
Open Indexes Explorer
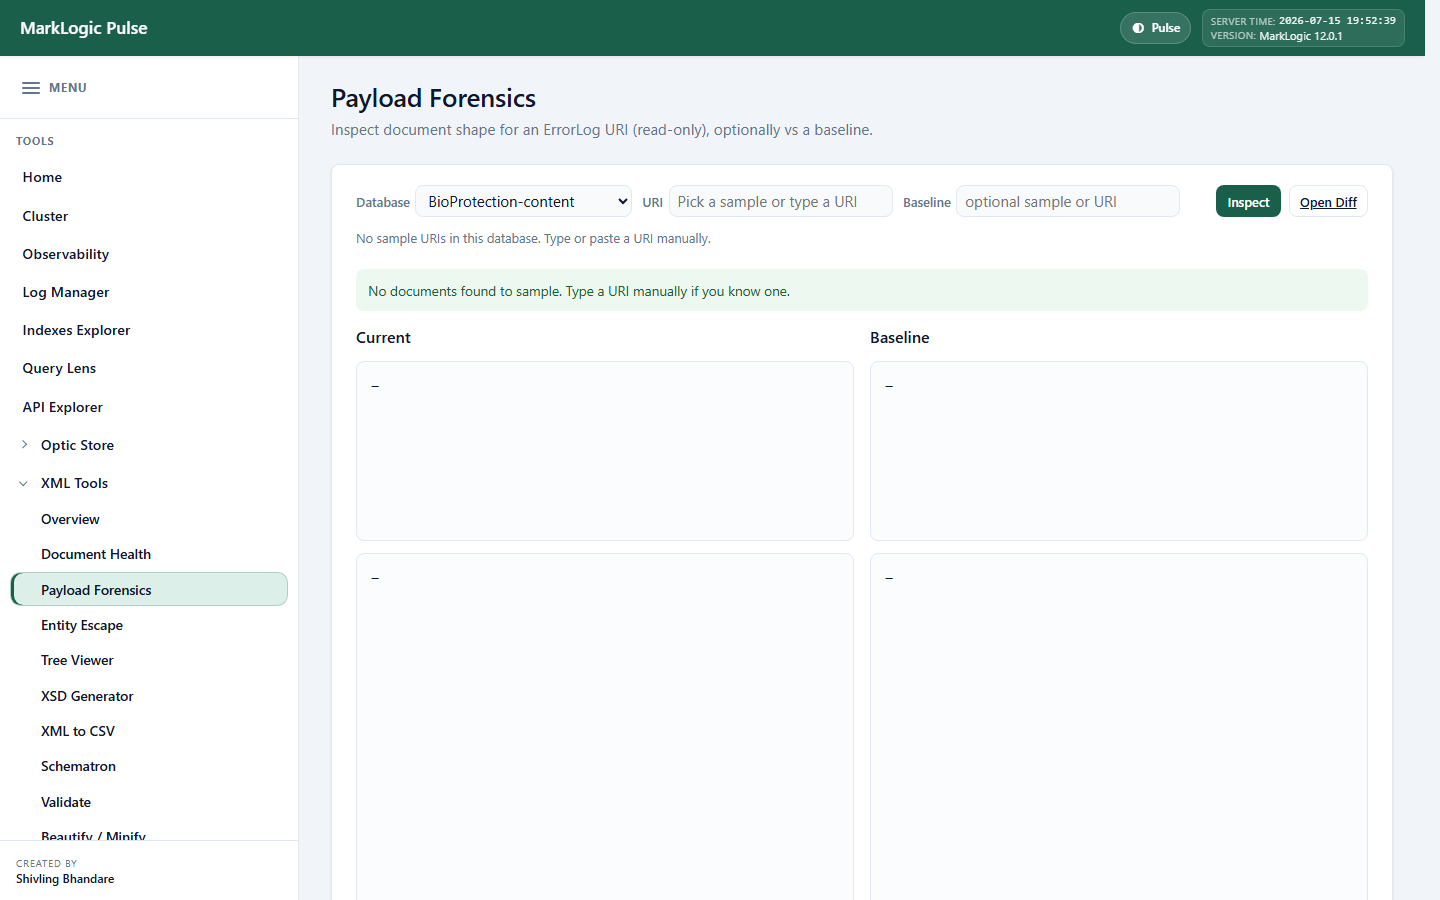[76, 330]
